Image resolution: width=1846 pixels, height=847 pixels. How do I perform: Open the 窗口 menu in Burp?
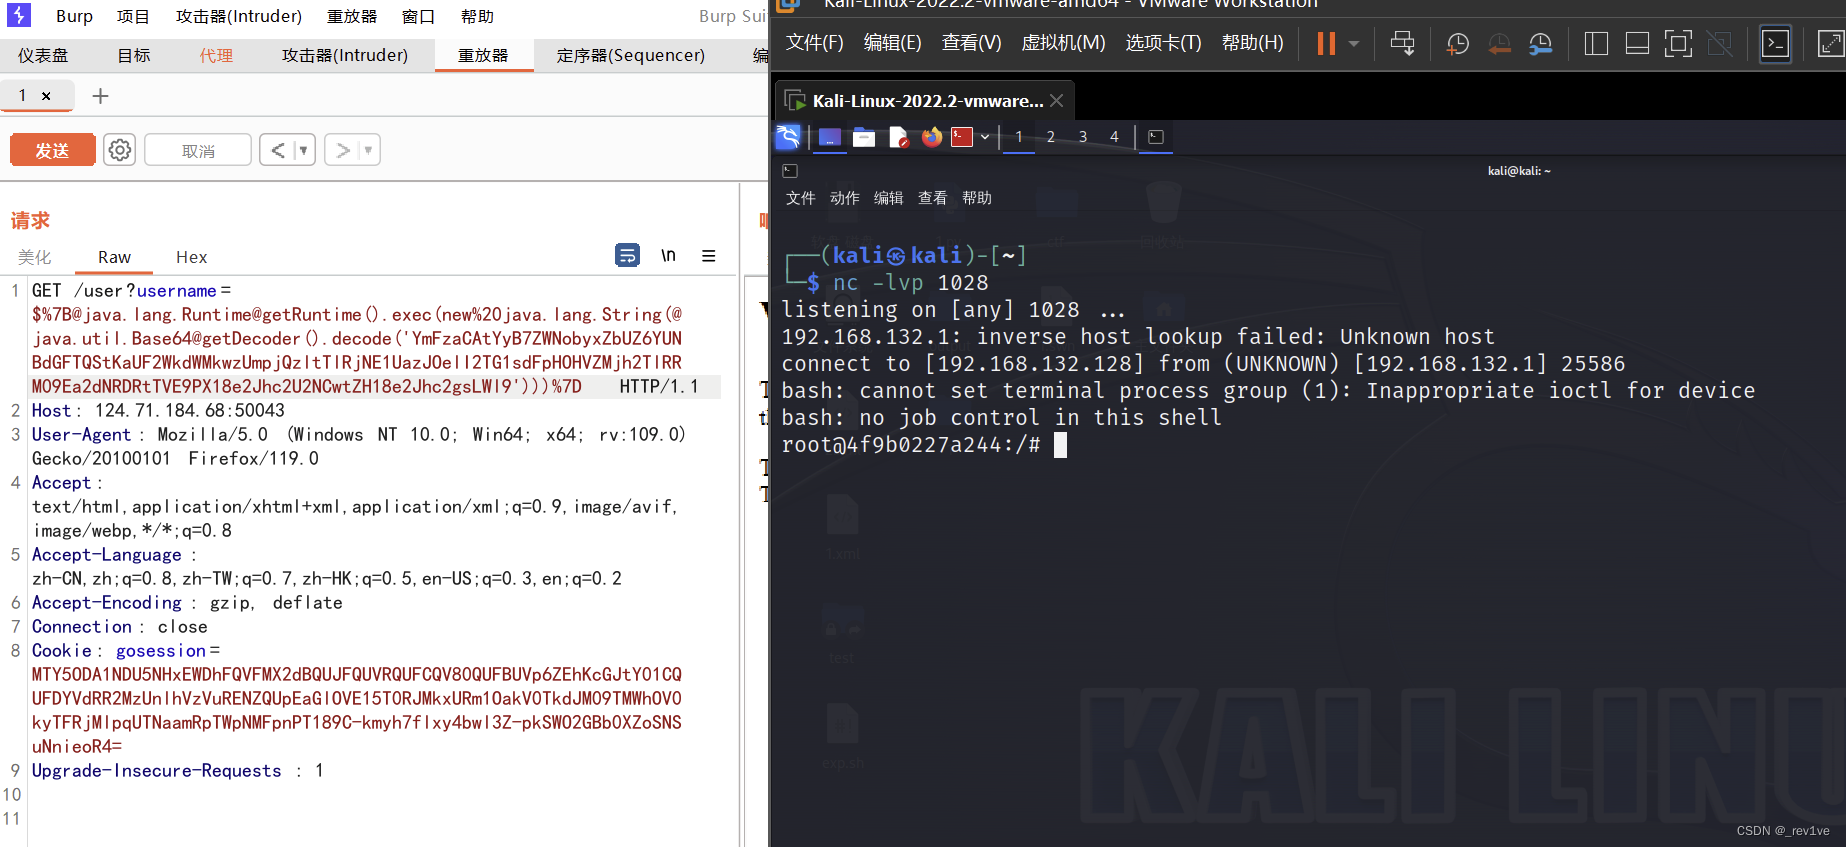click(418, 16)
